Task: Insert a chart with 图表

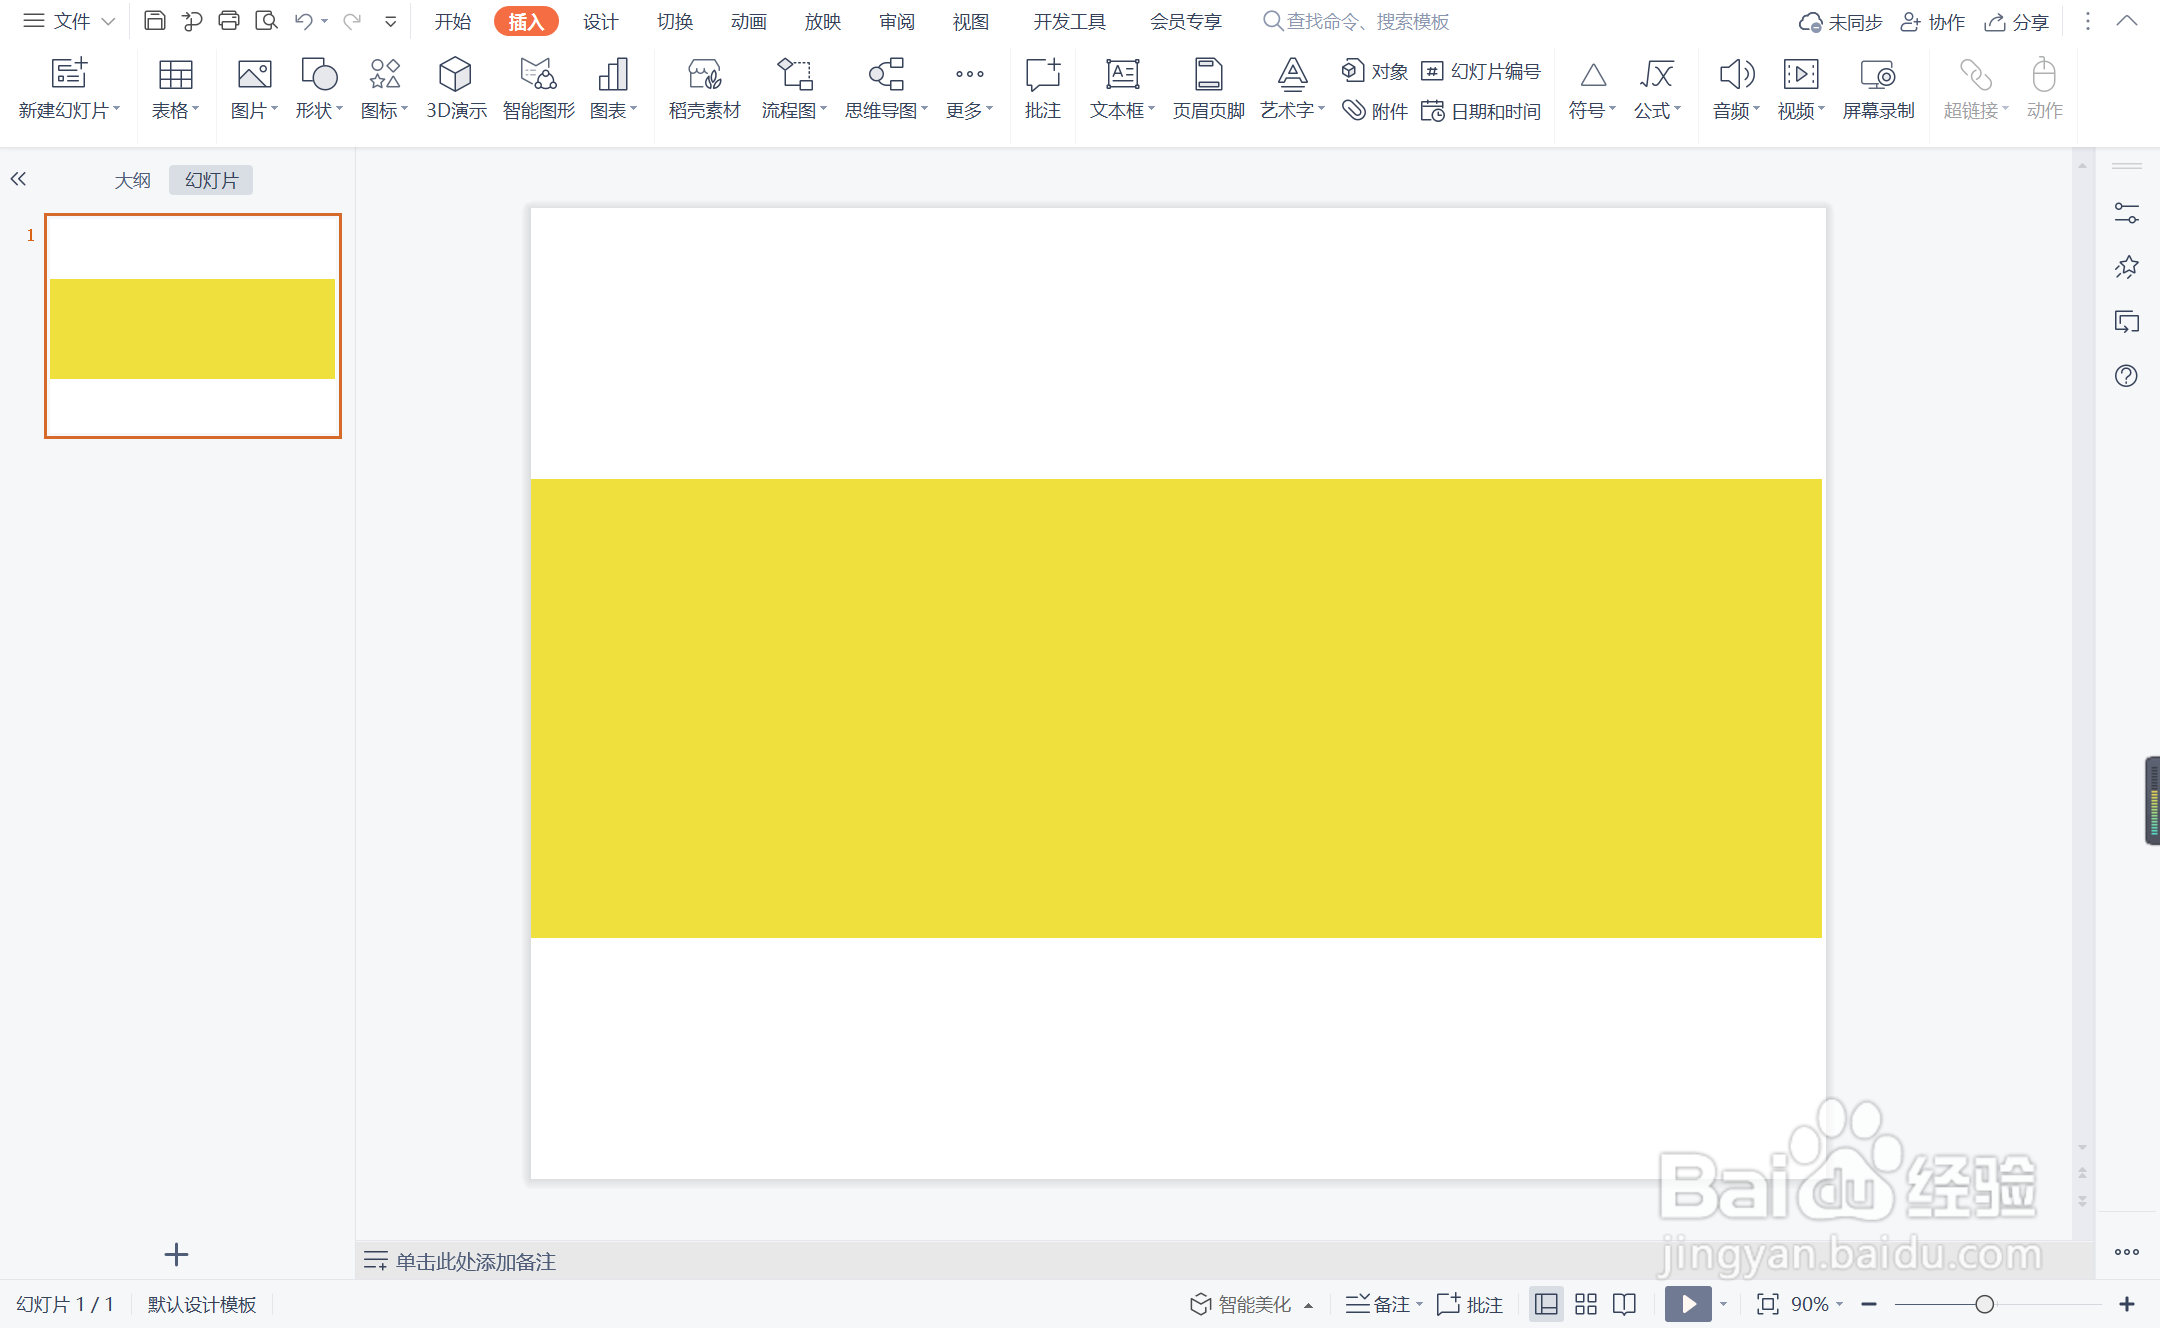Action: tap(613, 88)
